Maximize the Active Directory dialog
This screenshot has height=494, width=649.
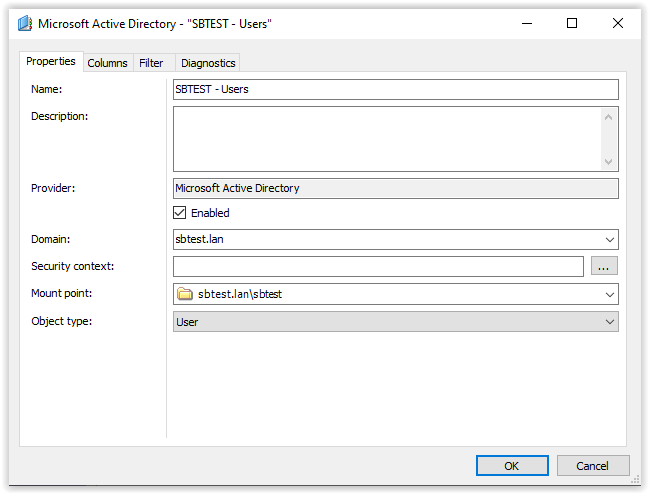[572, 23]
